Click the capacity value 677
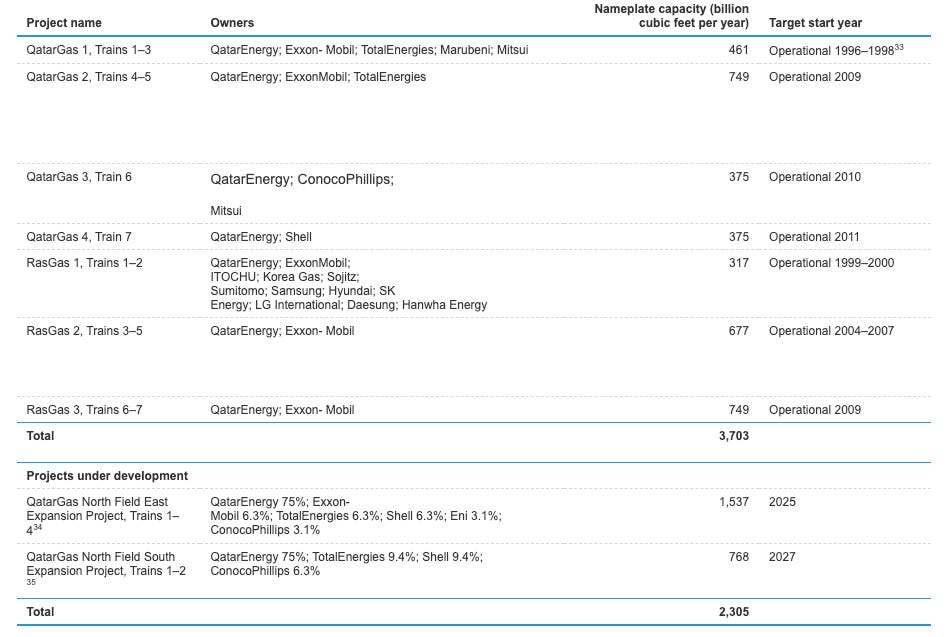Screen dimensions: 952x637 [738, 332]
